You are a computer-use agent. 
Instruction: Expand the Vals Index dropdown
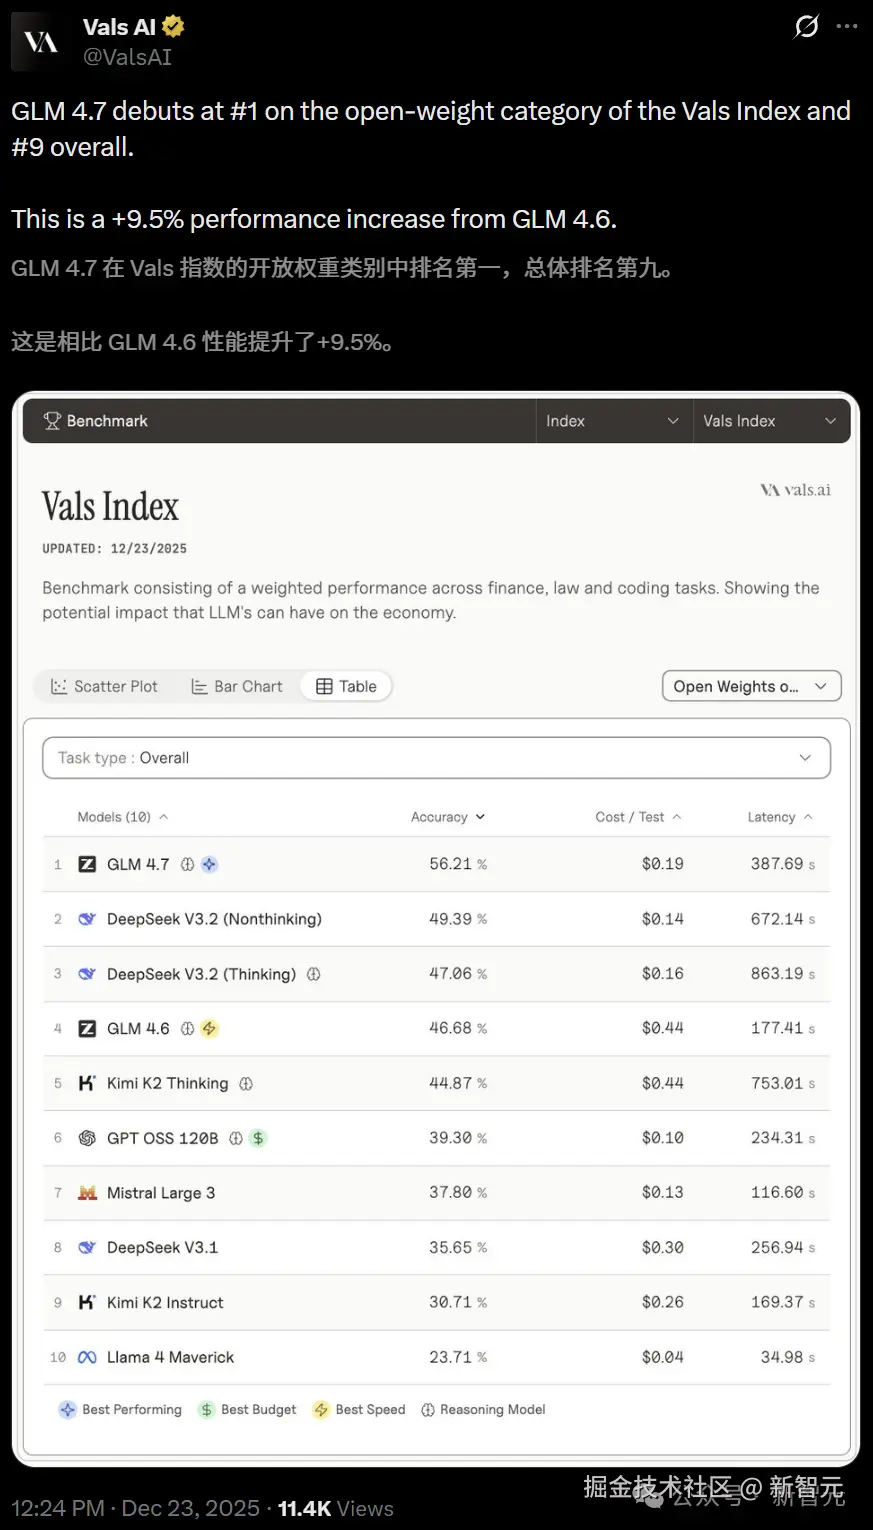pos(769,421)
